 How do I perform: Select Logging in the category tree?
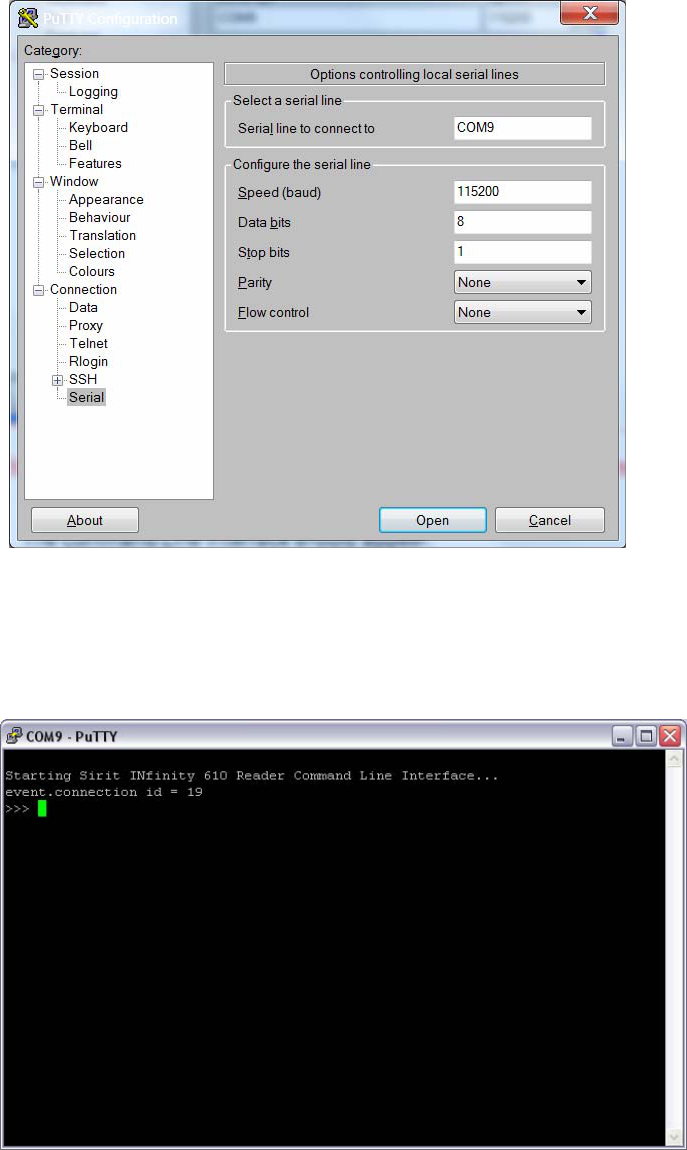[x=93, y=92]
